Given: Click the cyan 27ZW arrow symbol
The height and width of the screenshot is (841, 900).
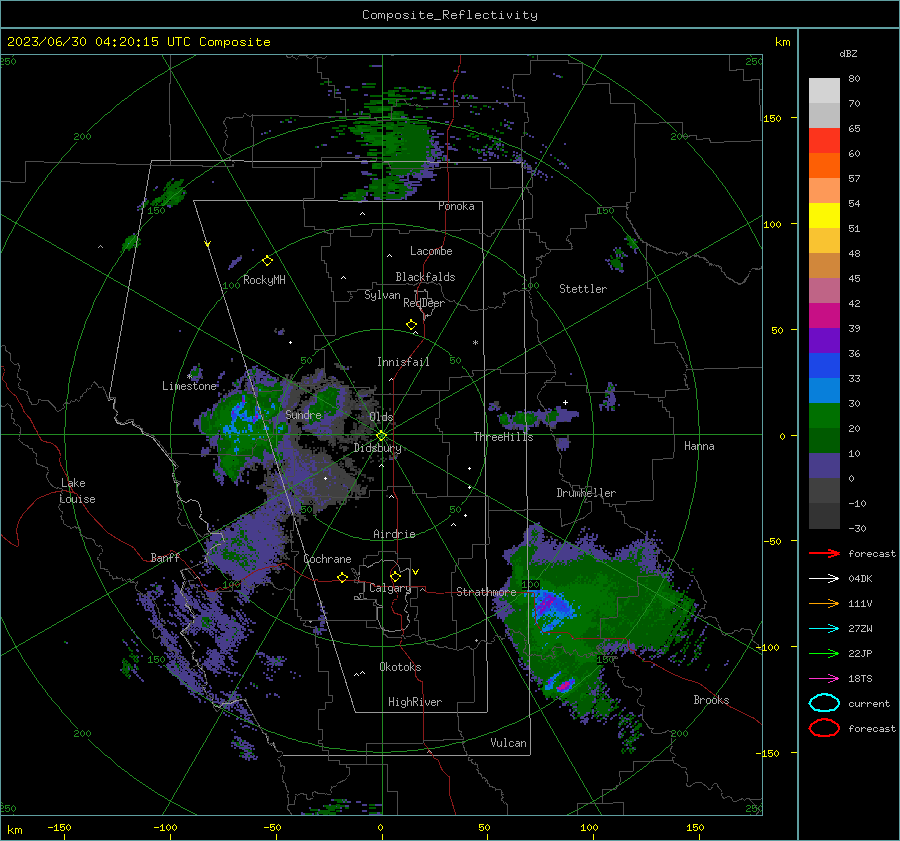Looking at the screenshot, I should 824,629.
